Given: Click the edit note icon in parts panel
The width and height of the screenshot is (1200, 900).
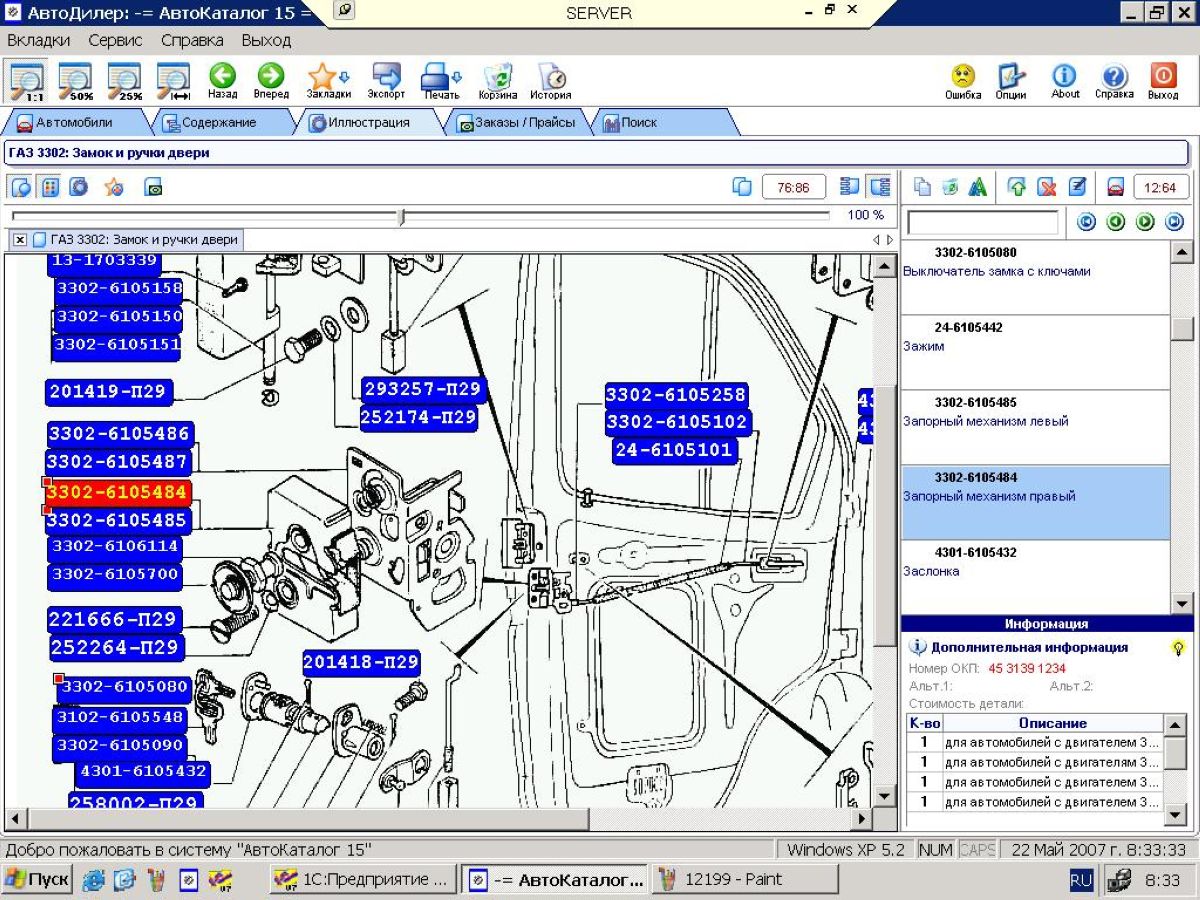Looking at the screenshot, I should [1076, 187].
